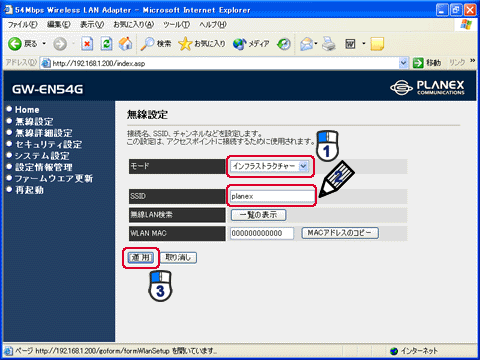The width and height of the screenshot is (480, 360).
Task: Open the ヘルプ(H) menu
Action: point(213,25)
